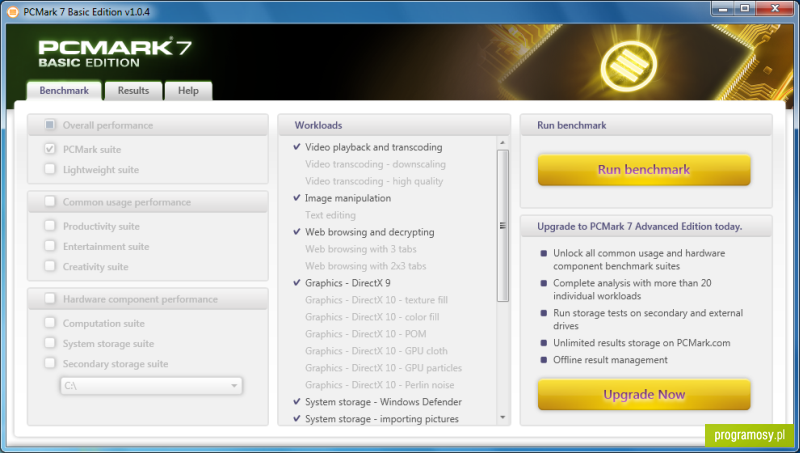
Task: Select Graphics - DirectX 9 workload
Action: tap(347, 283)
